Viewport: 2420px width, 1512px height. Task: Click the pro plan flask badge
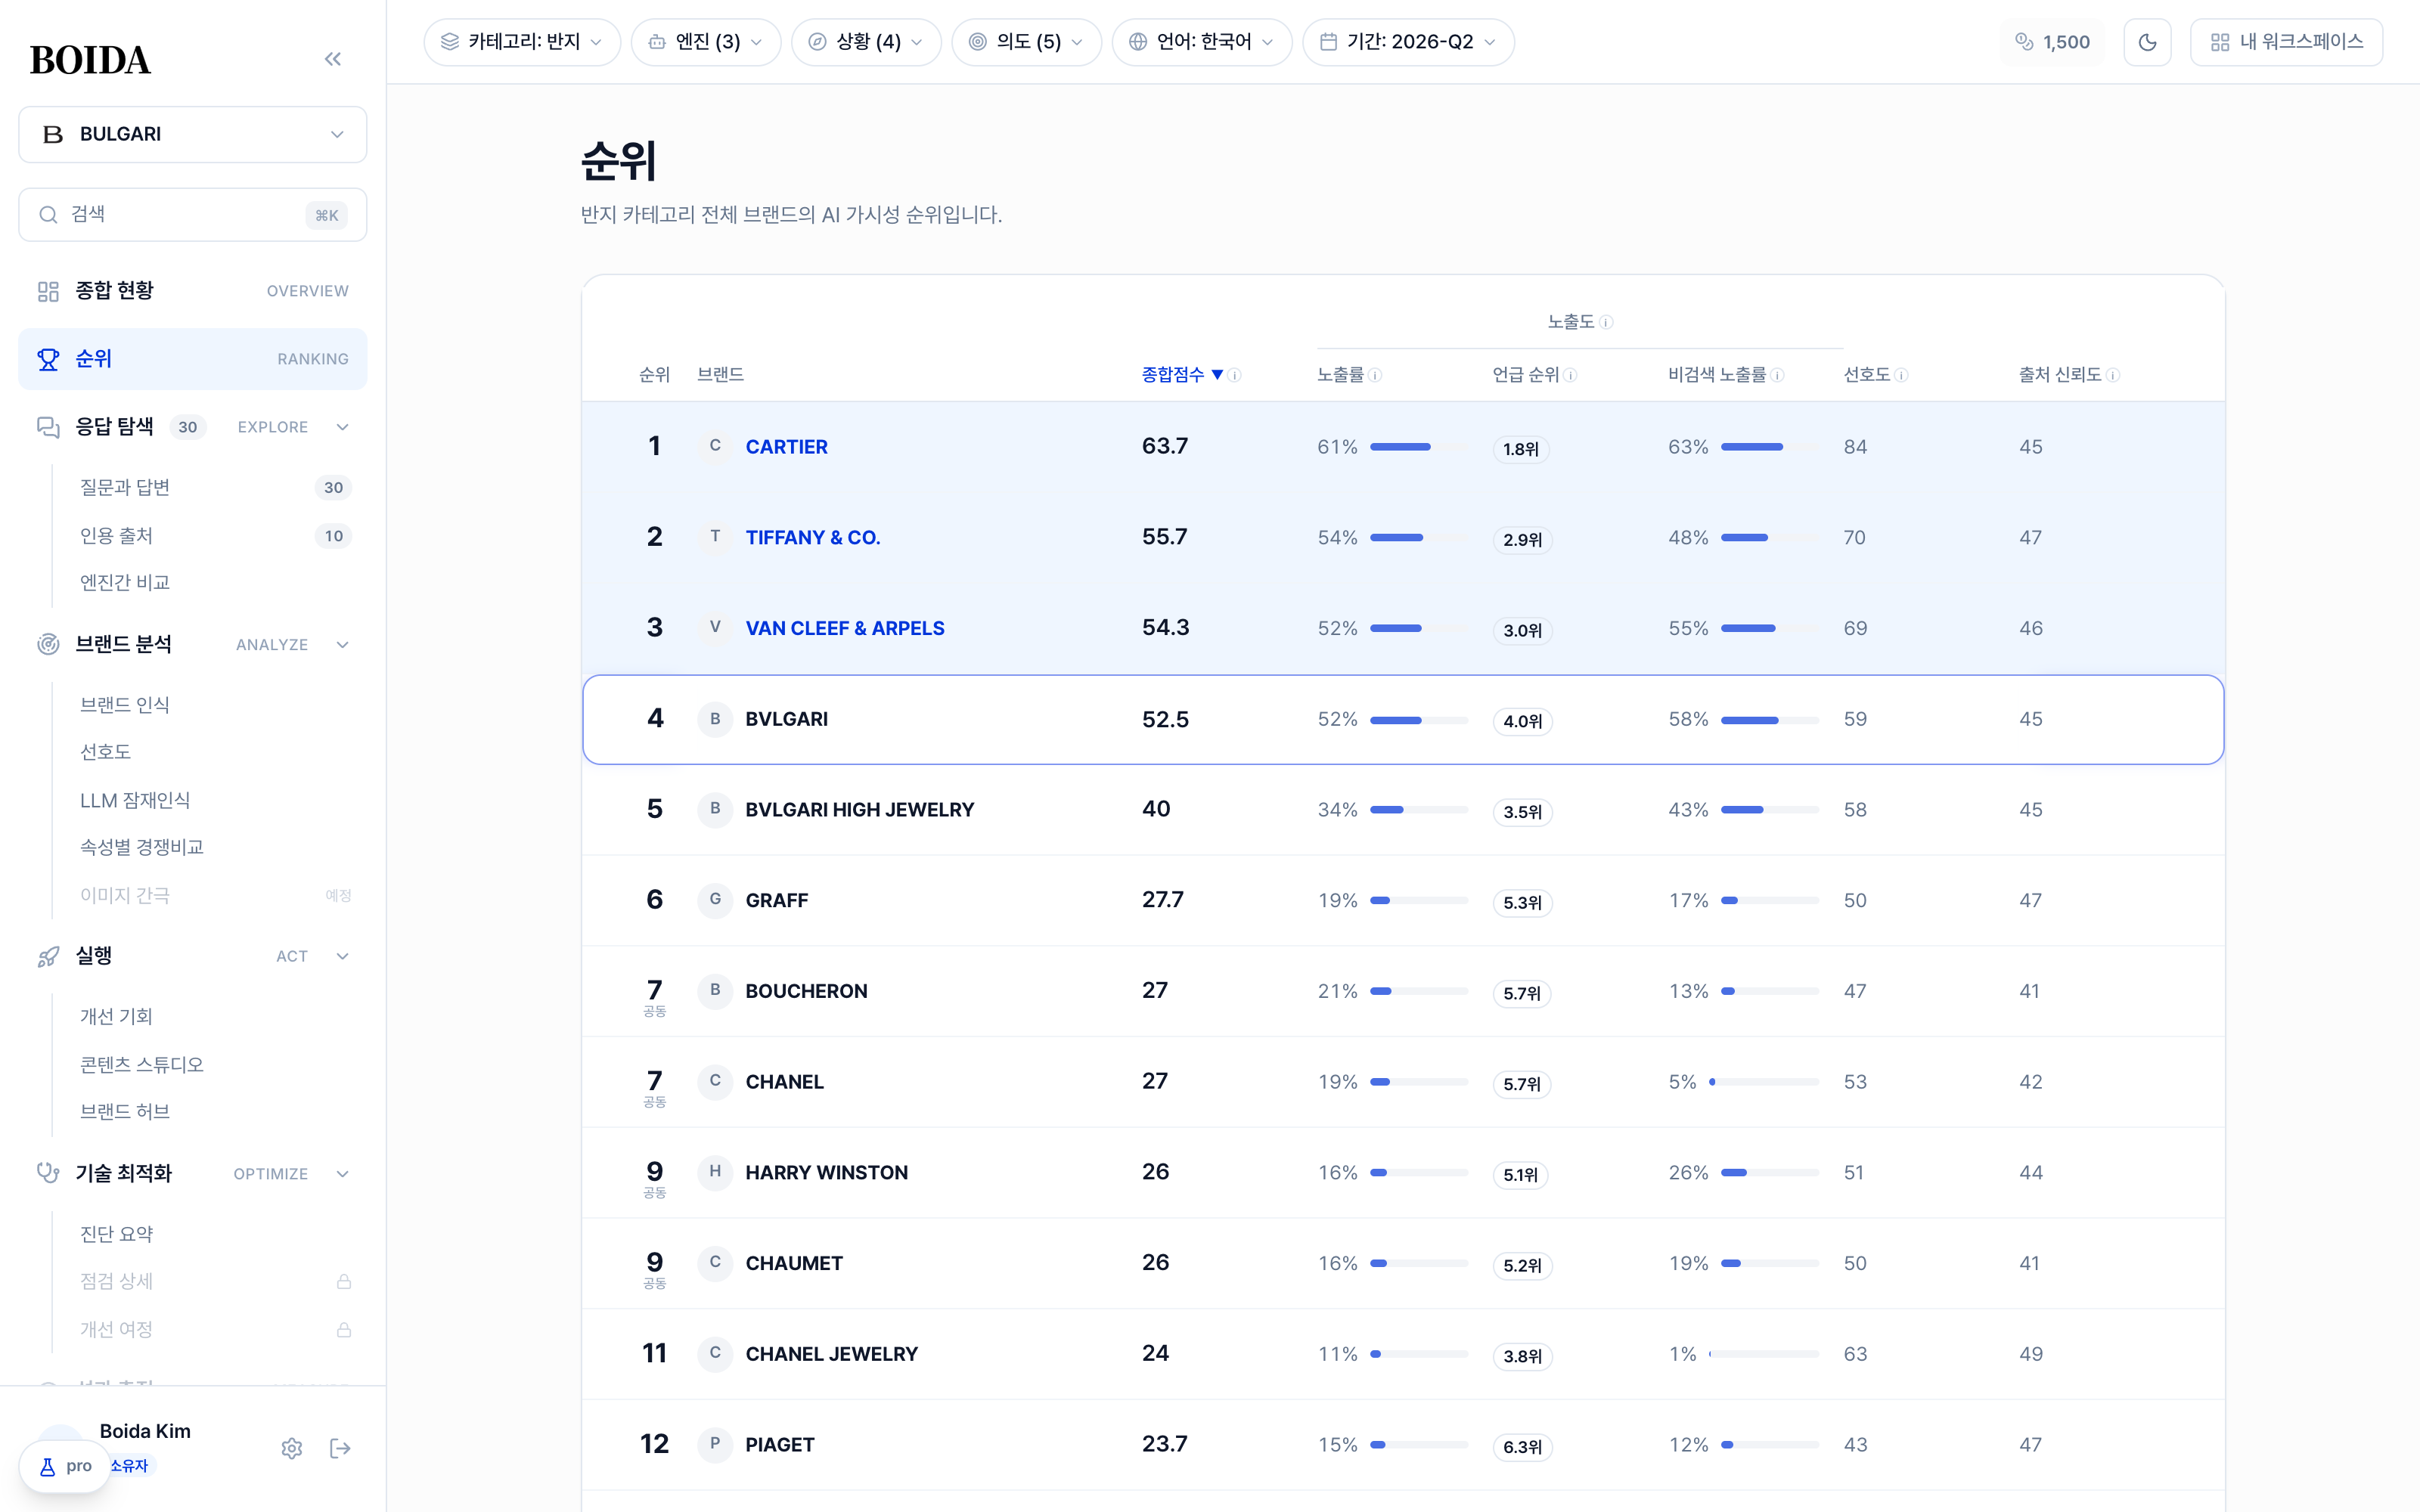(x=65, y=1466)
